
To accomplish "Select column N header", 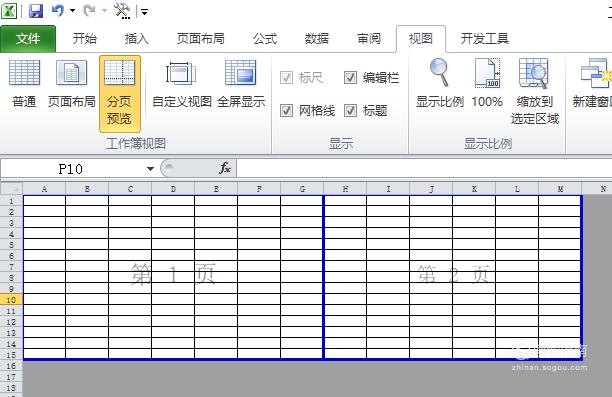I will [597, 189].
